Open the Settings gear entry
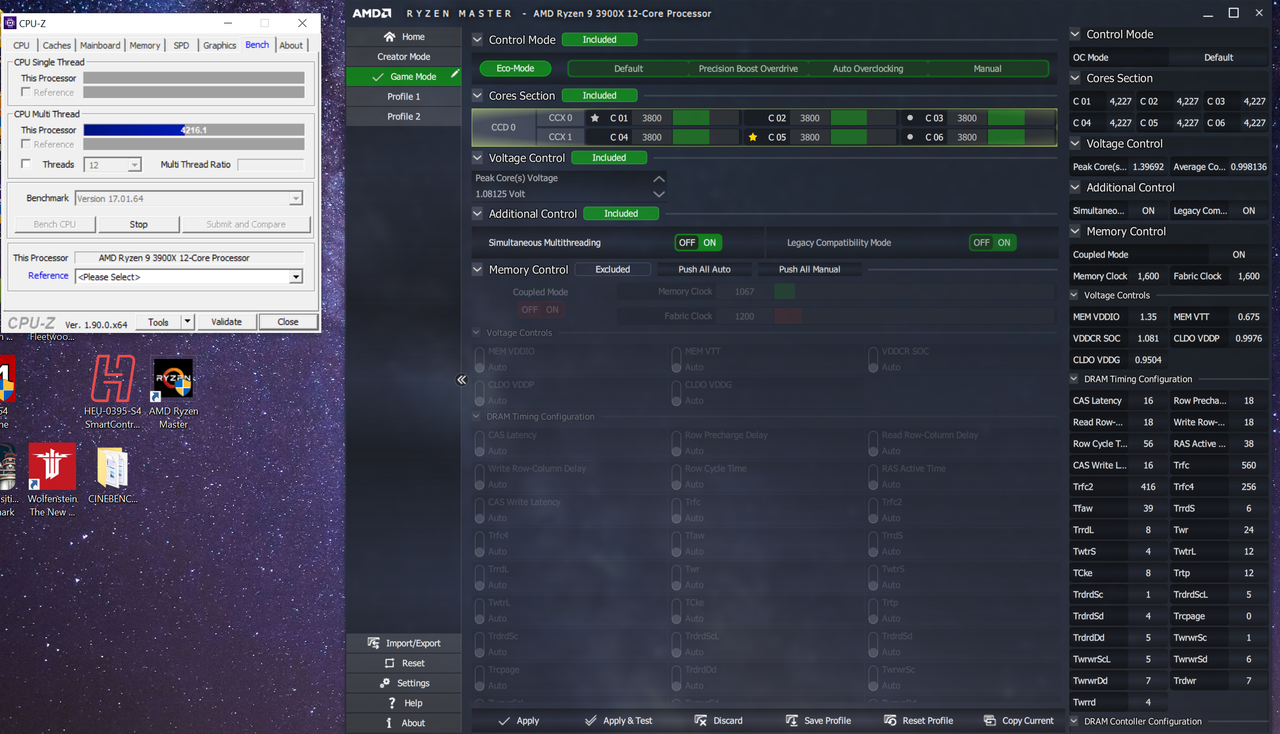Image resolution: width=1280 pixels, height=734 pixels. pos(404,683)
